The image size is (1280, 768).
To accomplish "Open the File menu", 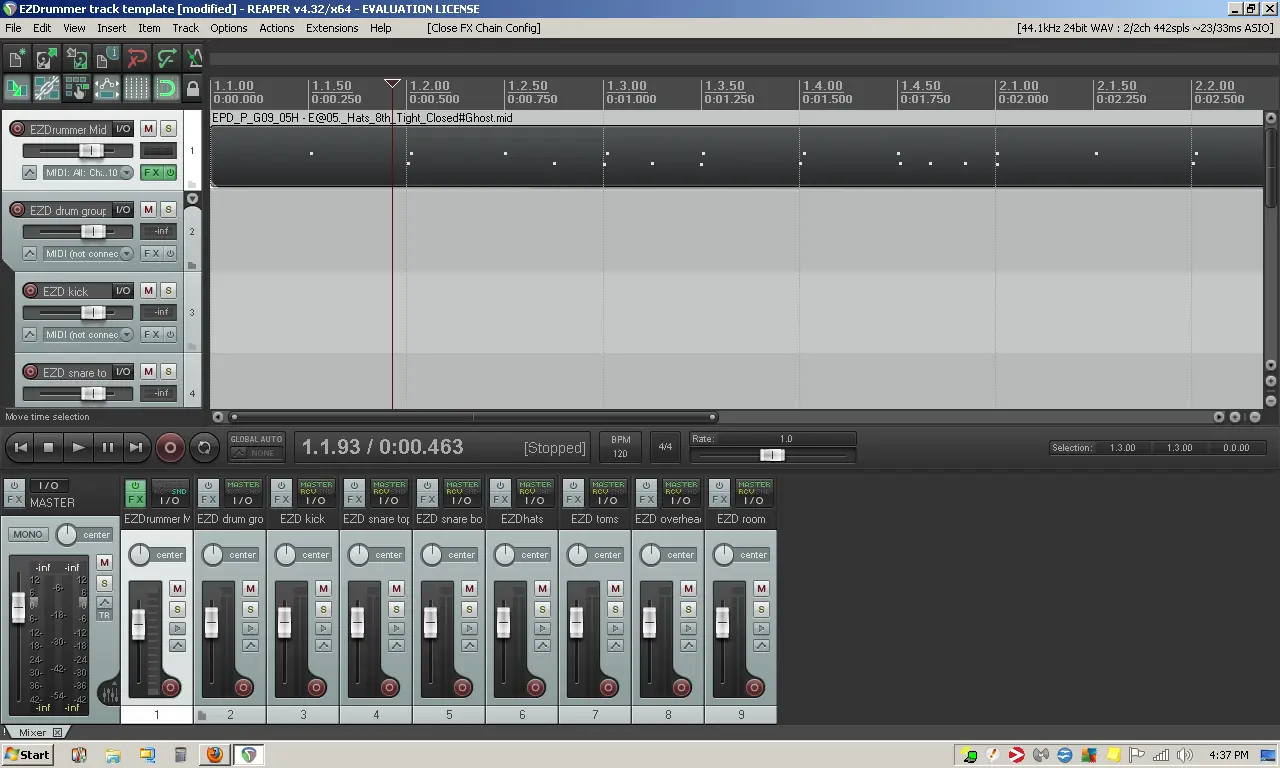I will pyautogui.click(x=13, y=28).
